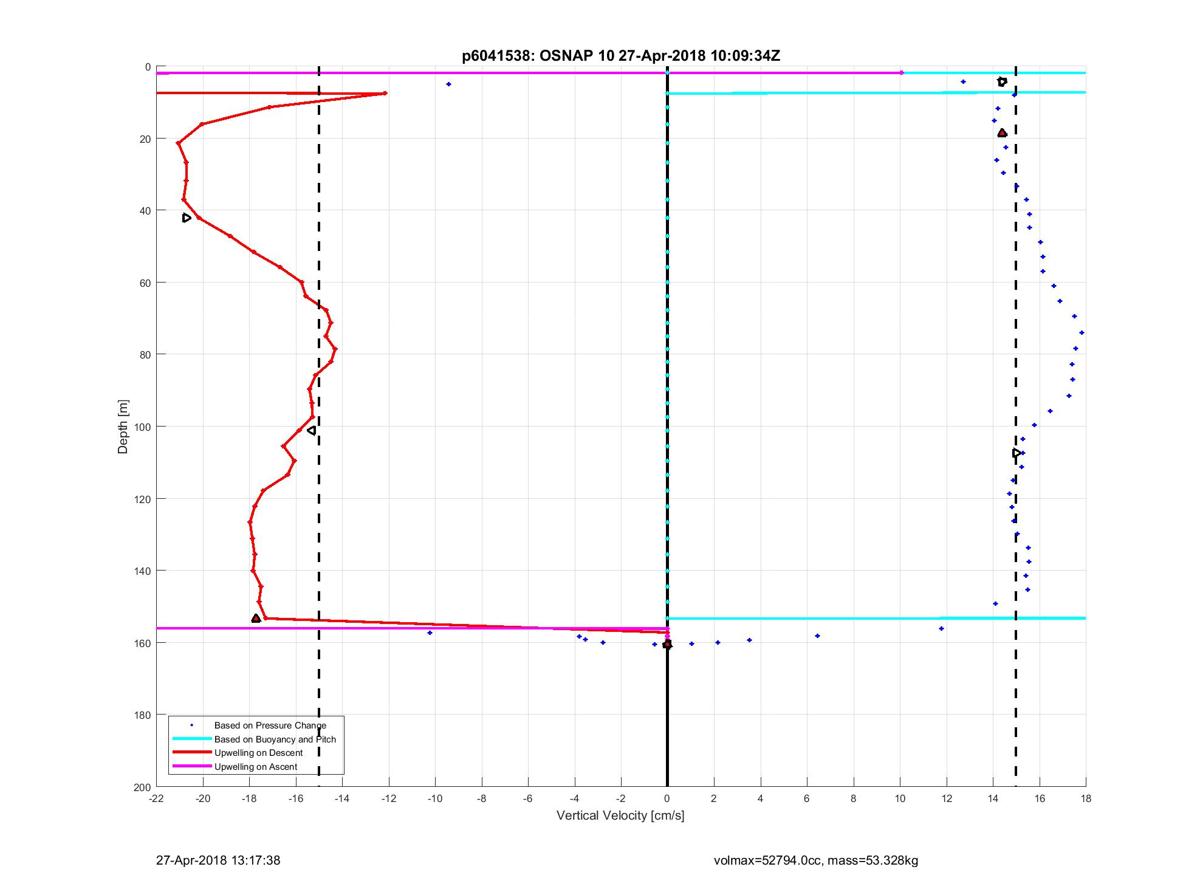Click the white triangle marker near 42 m depth
Screen dimensions: 1200x885
coord(187,217)
